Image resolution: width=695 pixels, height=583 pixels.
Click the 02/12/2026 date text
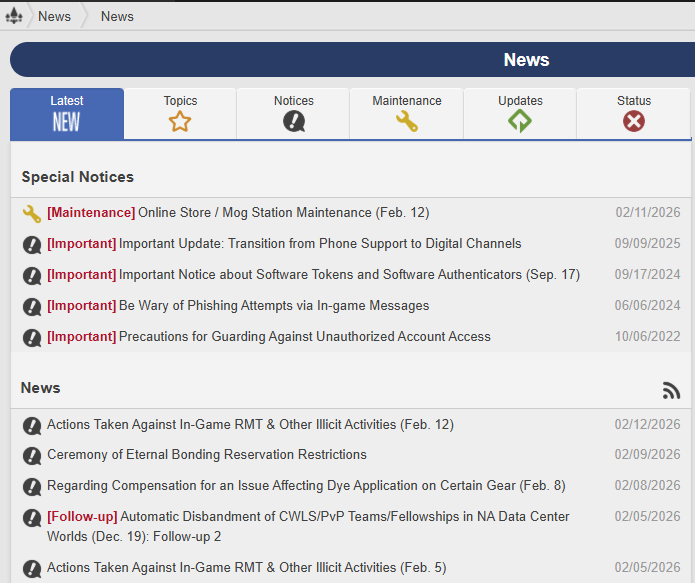(x=648, y=425)
